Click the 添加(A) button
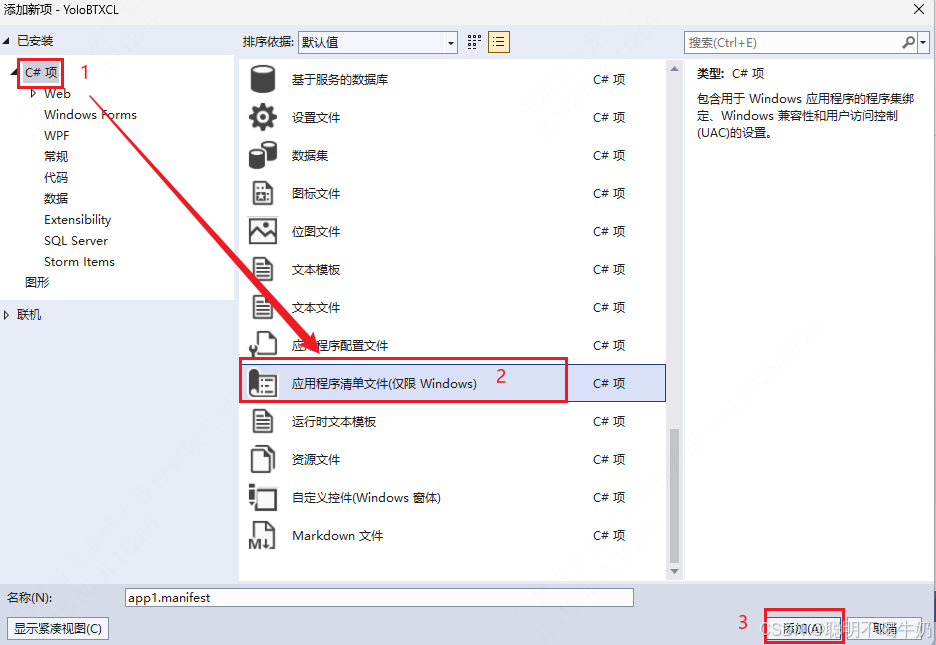936x645 pixels. [803, 628]
